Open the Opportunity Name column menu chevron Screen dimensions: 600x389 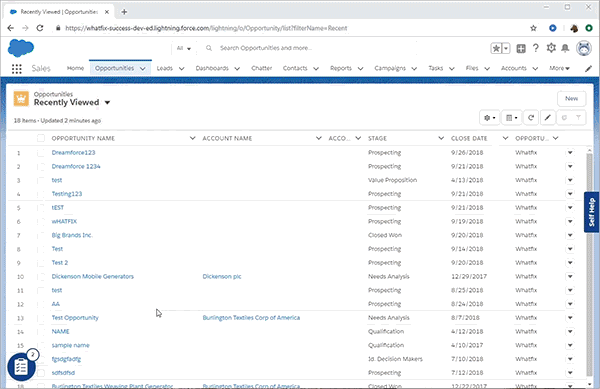click(192, 138)
